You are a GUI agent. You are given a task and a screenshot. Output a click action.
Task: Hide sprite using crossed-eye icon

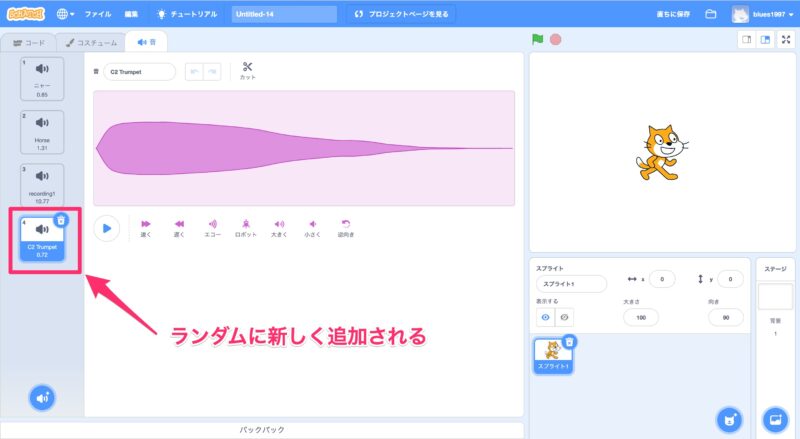(x=565, y=316)
